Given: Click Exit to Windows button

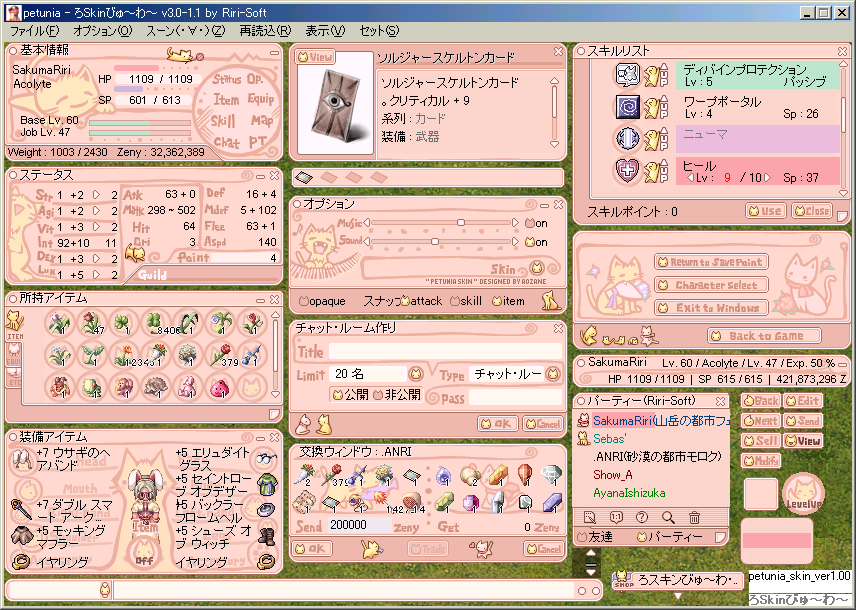Looking at the screenshot, I should (x=711, y=308).
